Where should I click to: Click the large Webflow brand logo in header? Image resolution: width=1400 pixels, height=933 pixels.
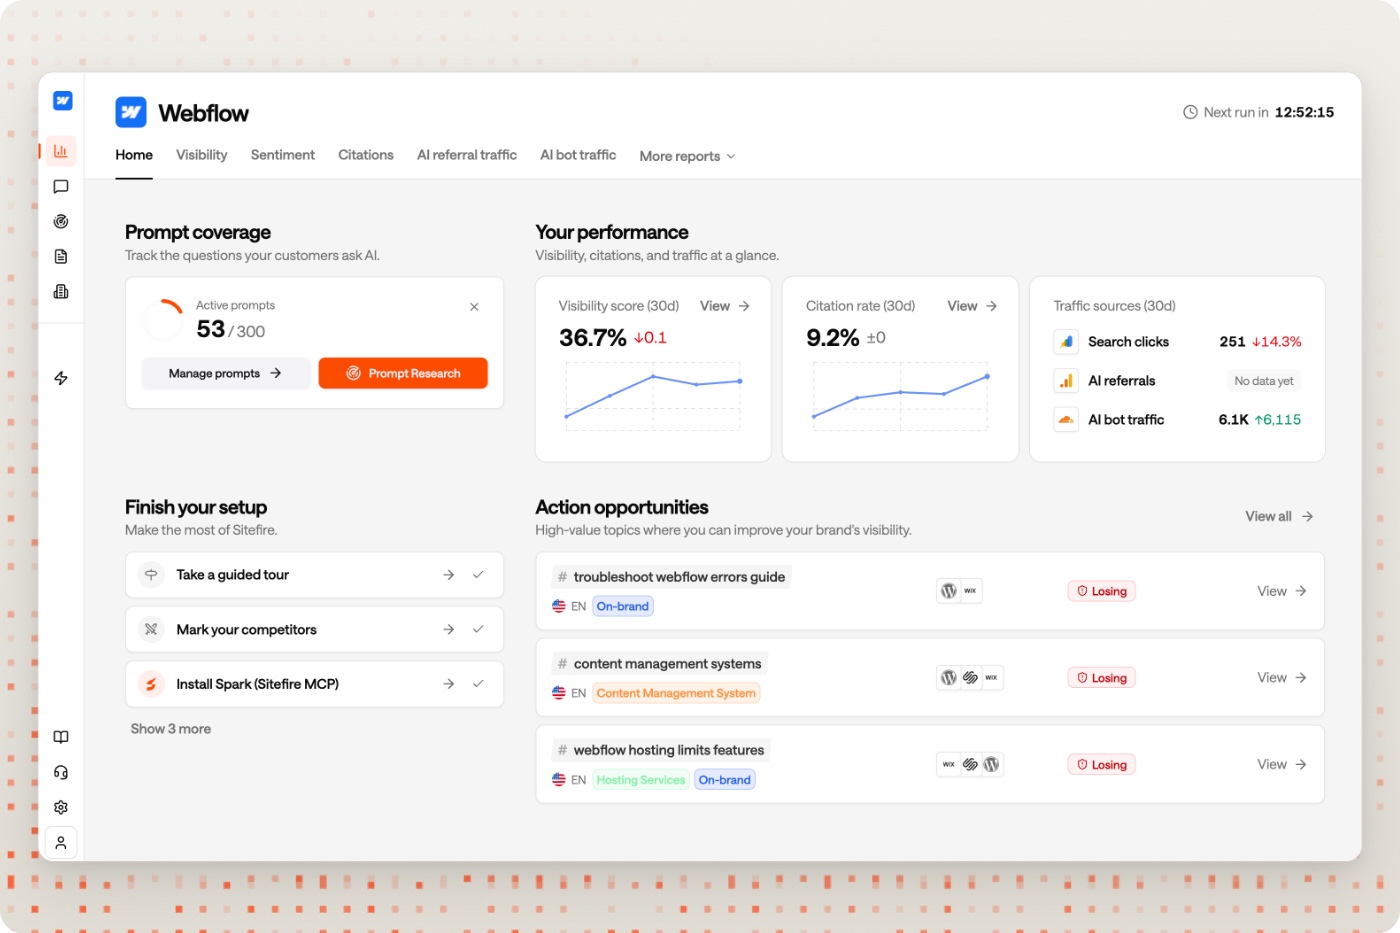[131, 112]
